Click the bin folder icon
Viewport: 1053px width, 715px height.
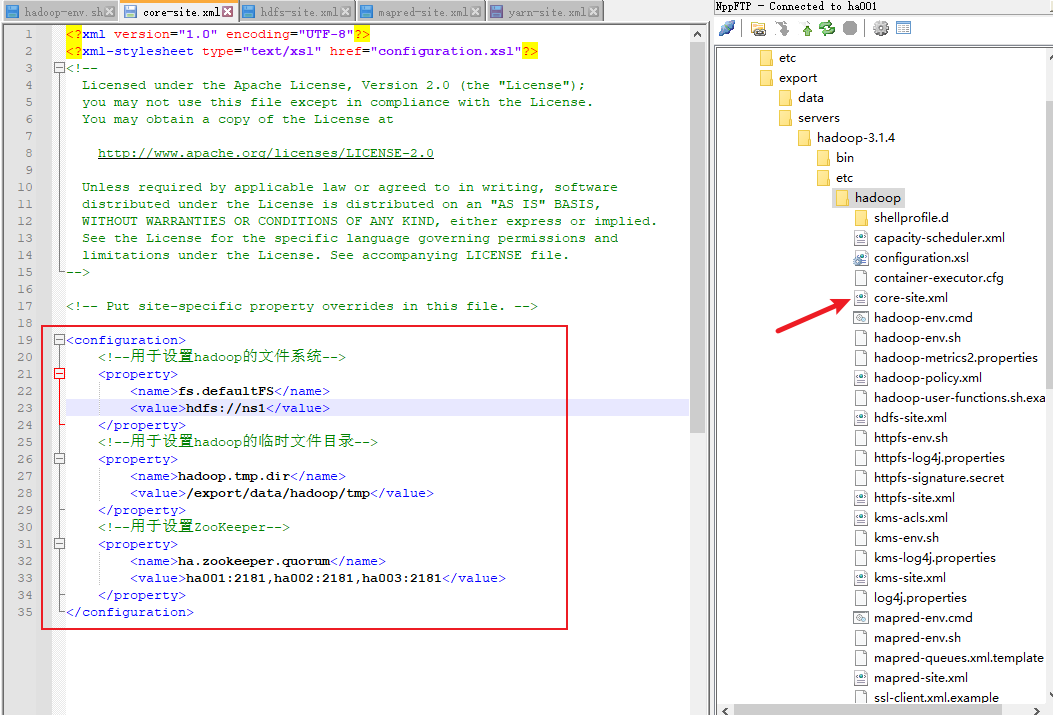pyautogui.click(x=823, y=158)
